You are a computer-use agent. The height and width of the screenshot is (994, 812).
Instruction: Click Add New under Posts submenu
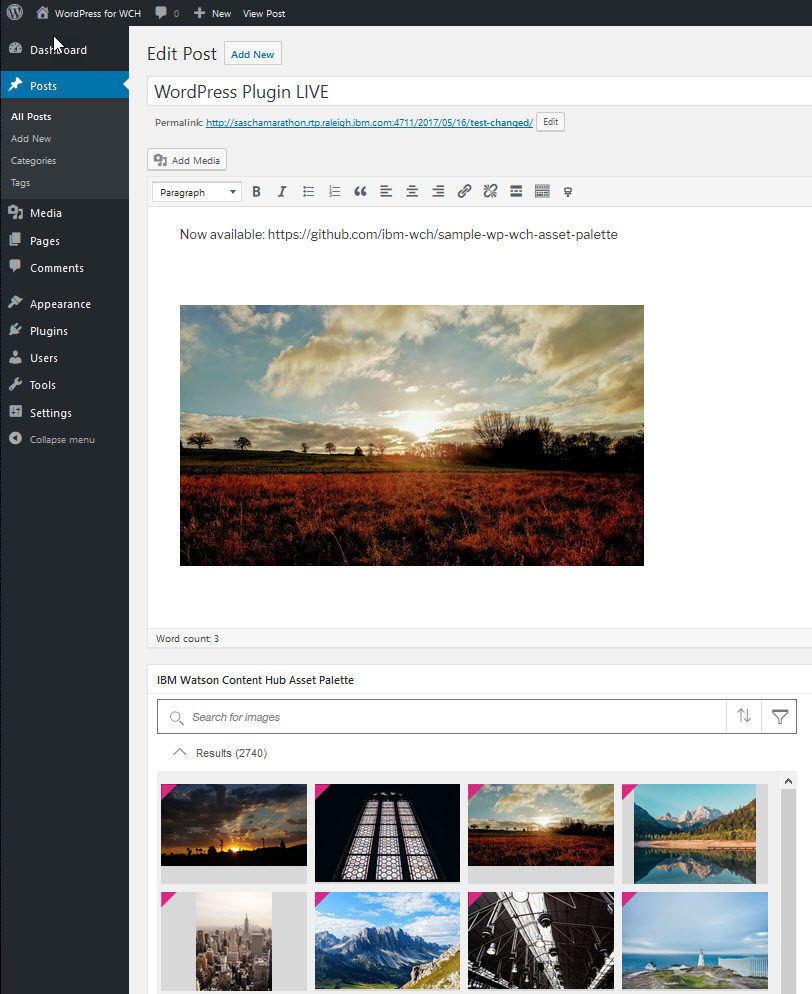click(31, 138)
